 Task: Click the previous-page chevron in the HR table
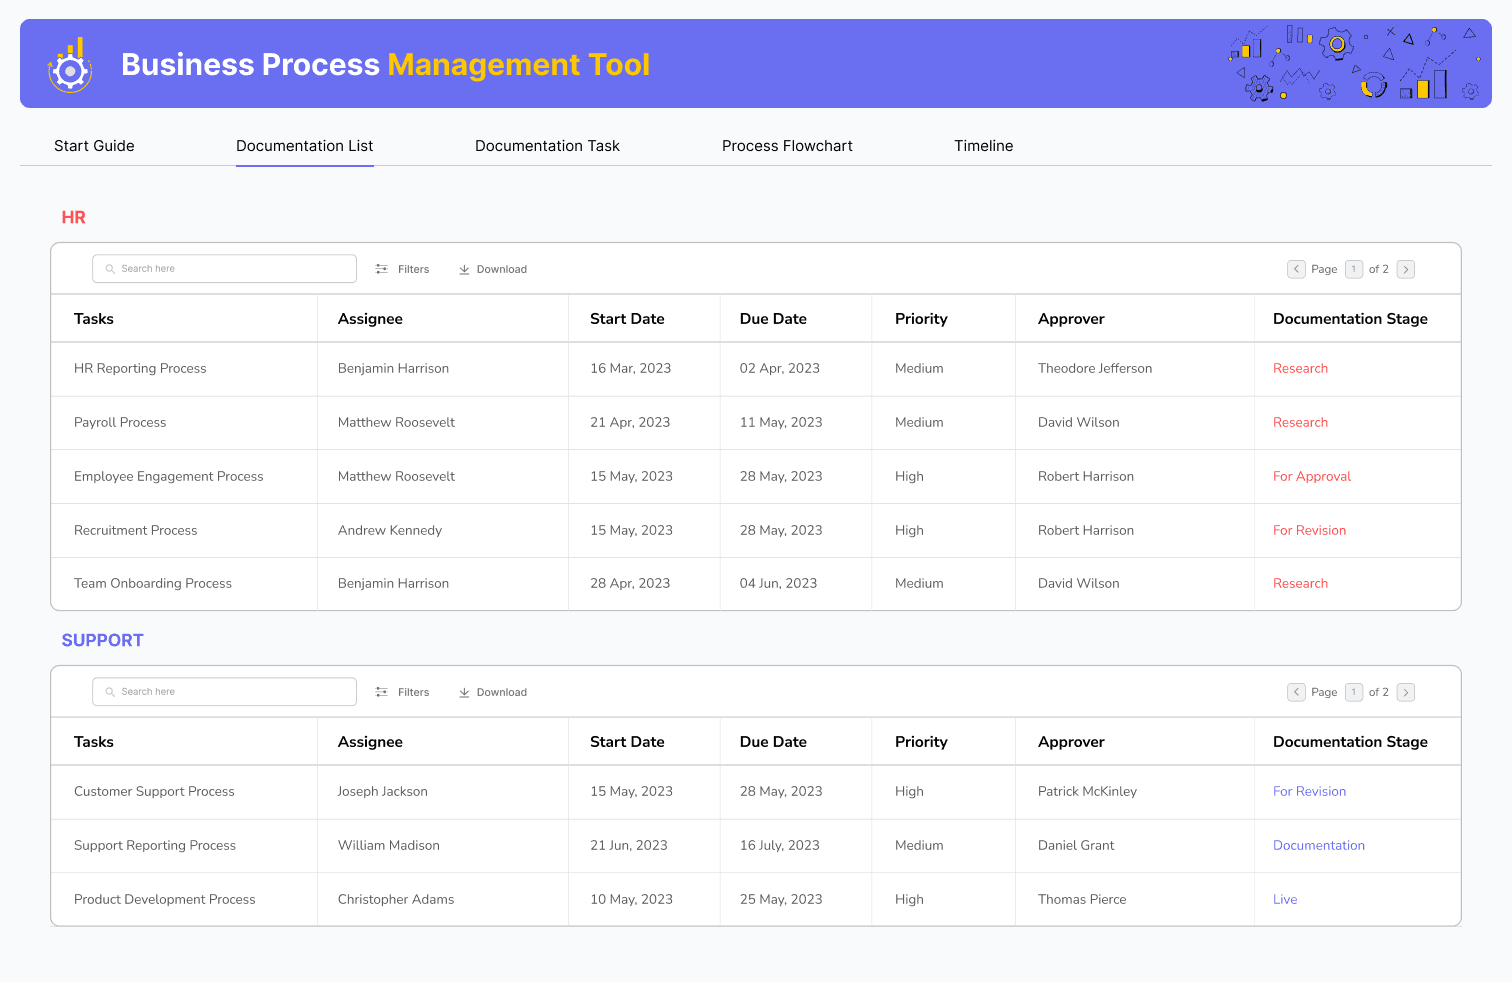tap(1299, 269)
